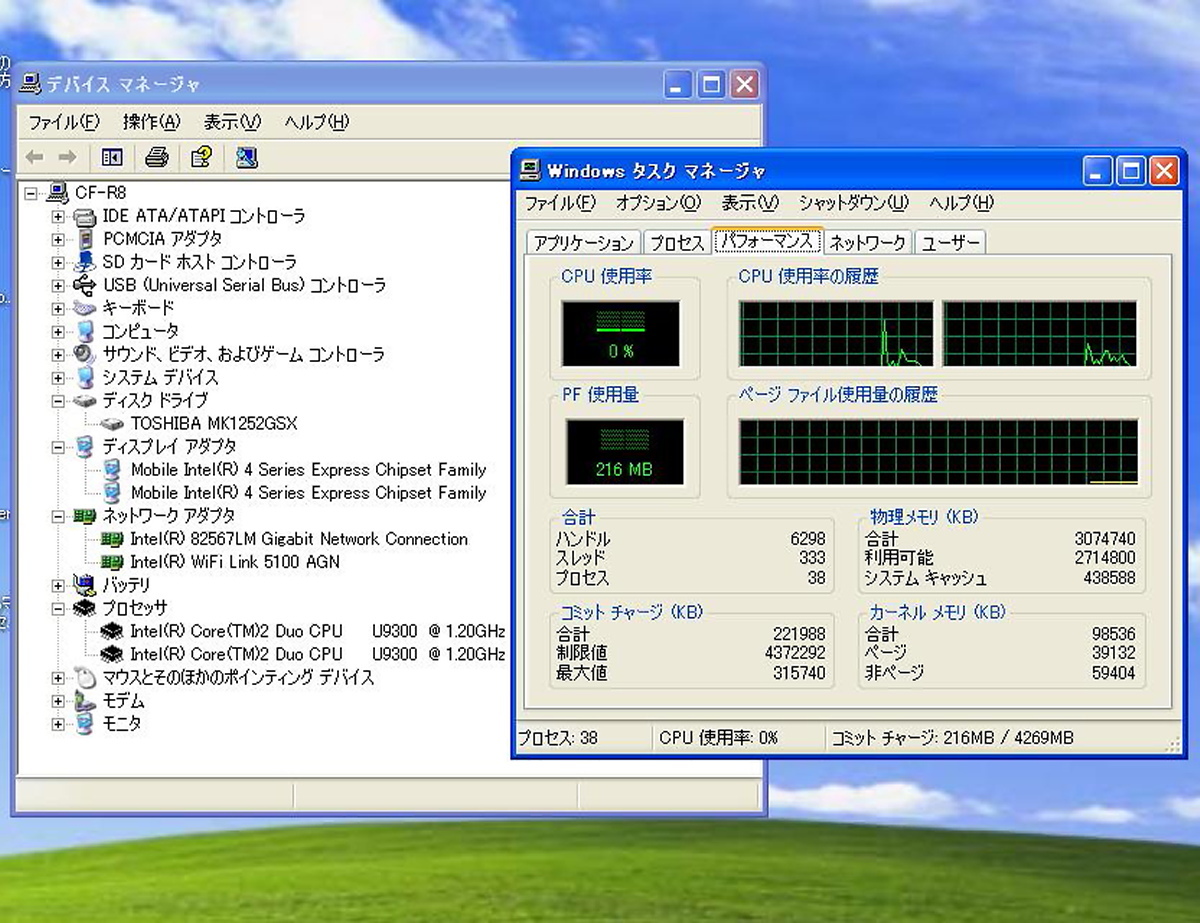
Task: Expand the USB controller node
Action: click(x=58, y=285)
